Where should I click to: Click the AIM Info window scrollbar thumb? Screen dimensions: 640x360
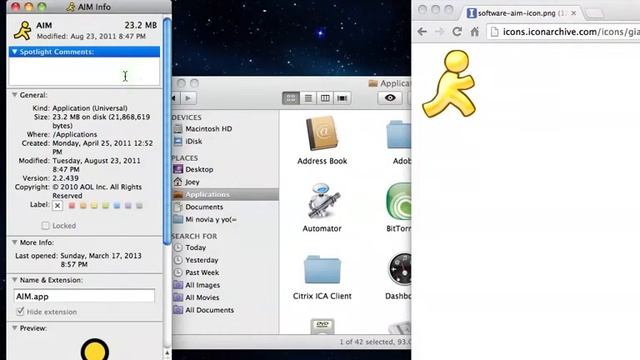(167, 131)
